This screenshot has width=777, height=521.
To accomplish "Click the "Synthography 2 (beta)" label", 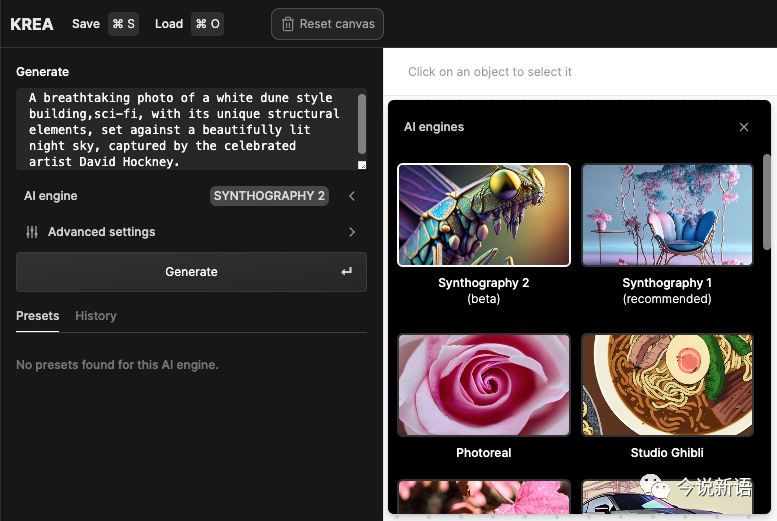I will click(484, 290).
